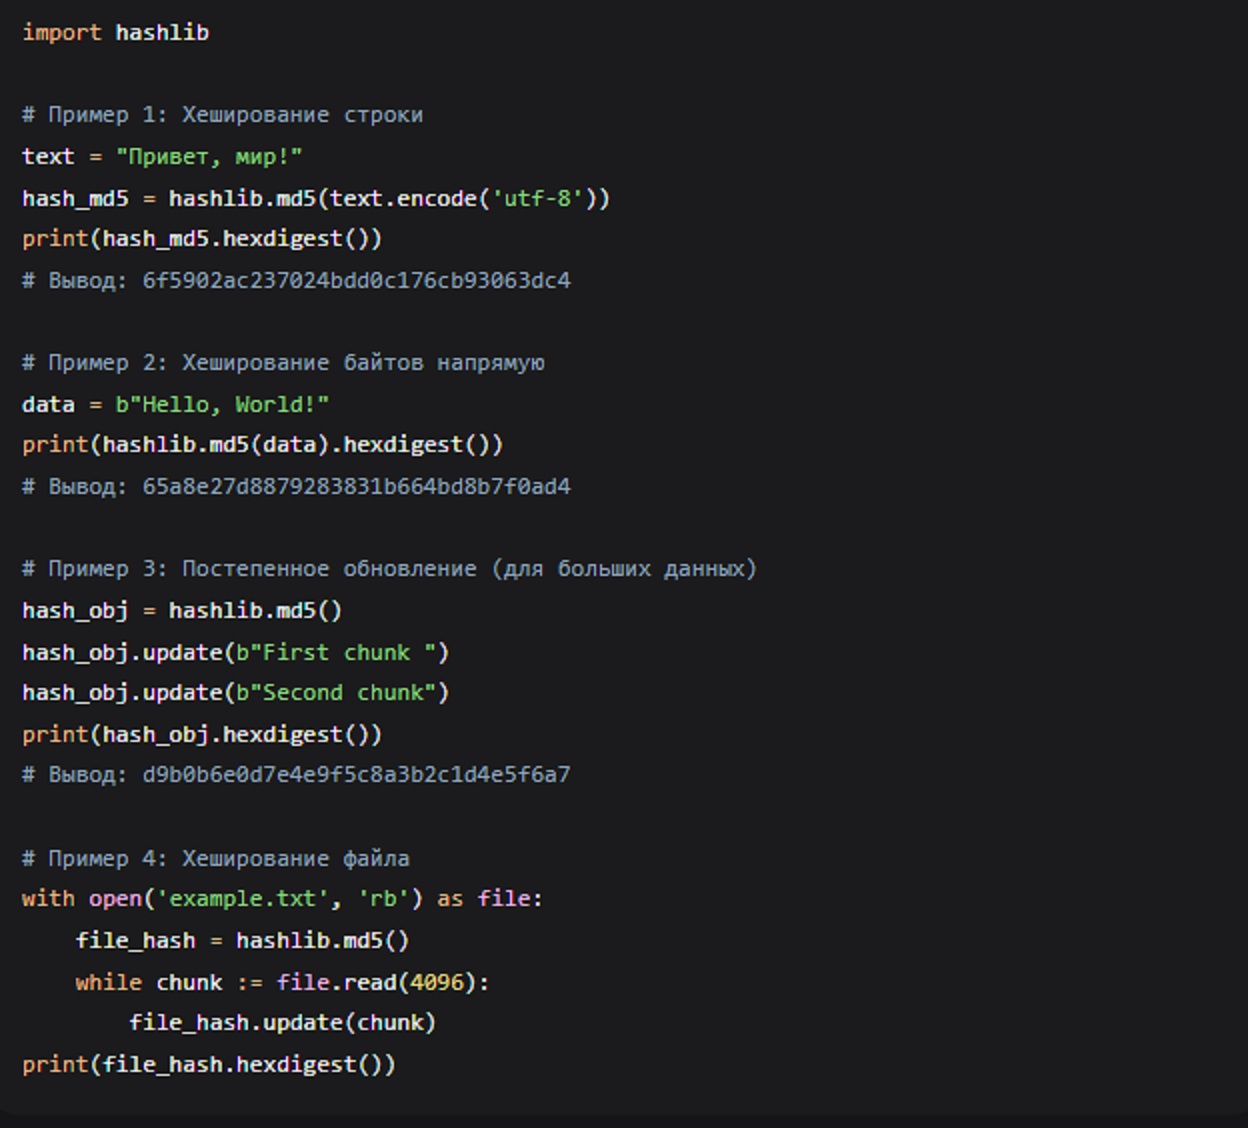Click the 'rb' file mode string
This screenshot has height=1128, width=1248.
click(383, 899)
